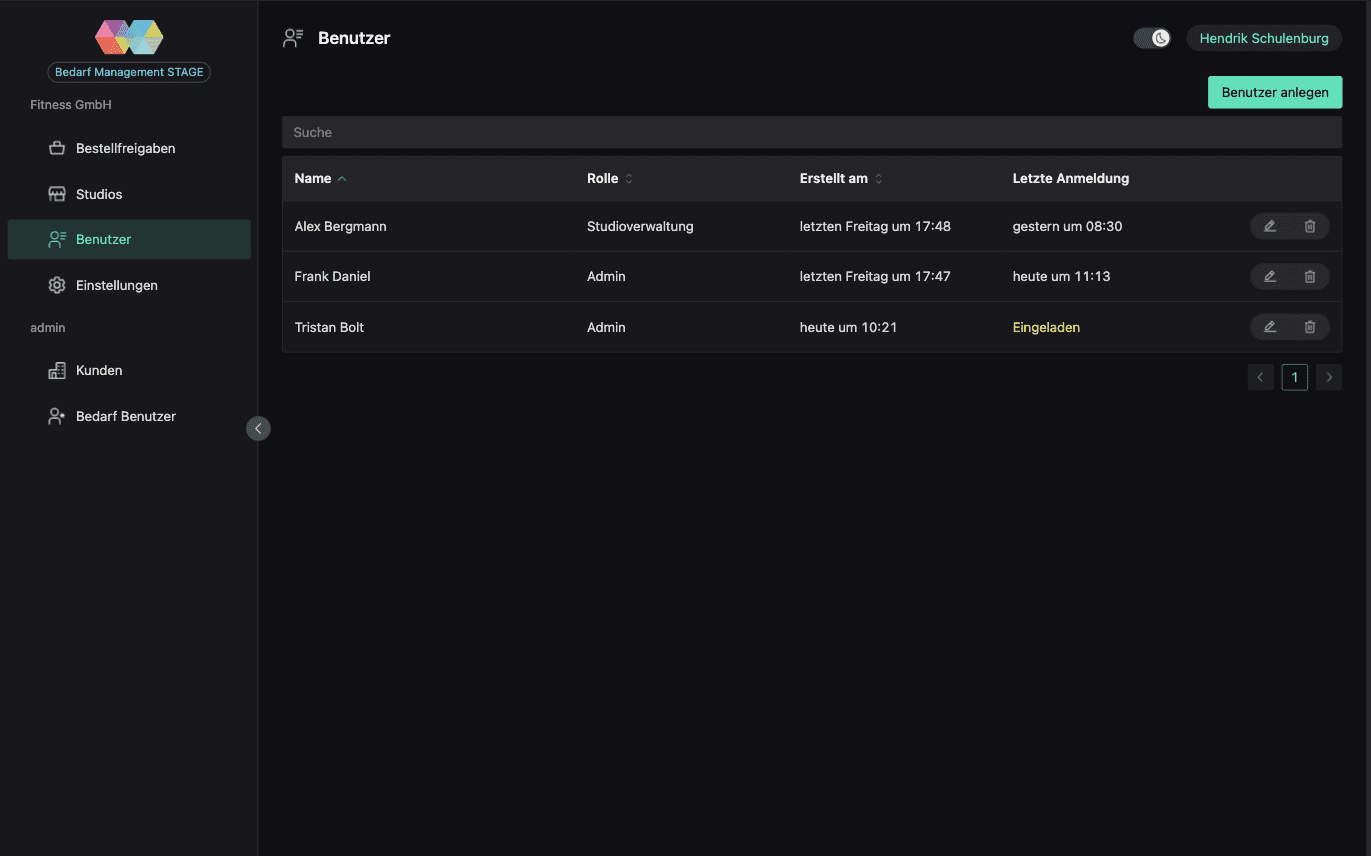This screenshot has width=1371, height=856.
Task: Click 'heute um 10:21' cell
Action: click(848, 327)
